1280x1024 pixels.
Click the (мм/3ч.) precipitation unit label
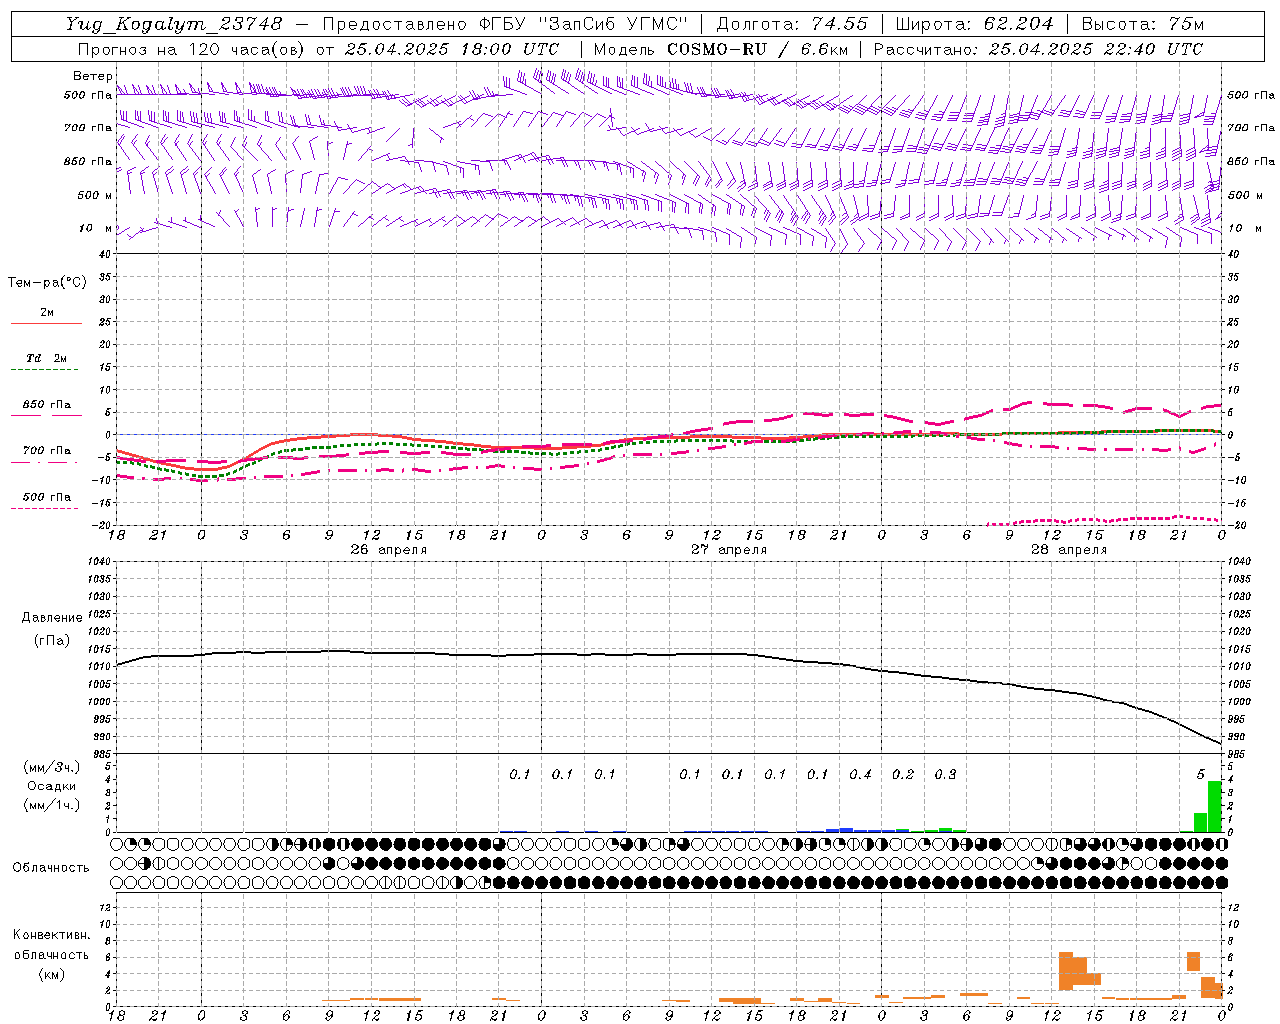pos(52,767)
